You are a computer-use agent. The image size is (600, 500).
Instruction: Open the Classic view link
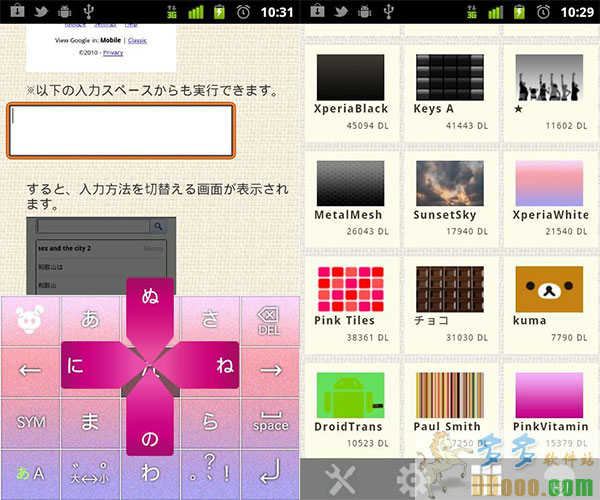tap(137, 41)
